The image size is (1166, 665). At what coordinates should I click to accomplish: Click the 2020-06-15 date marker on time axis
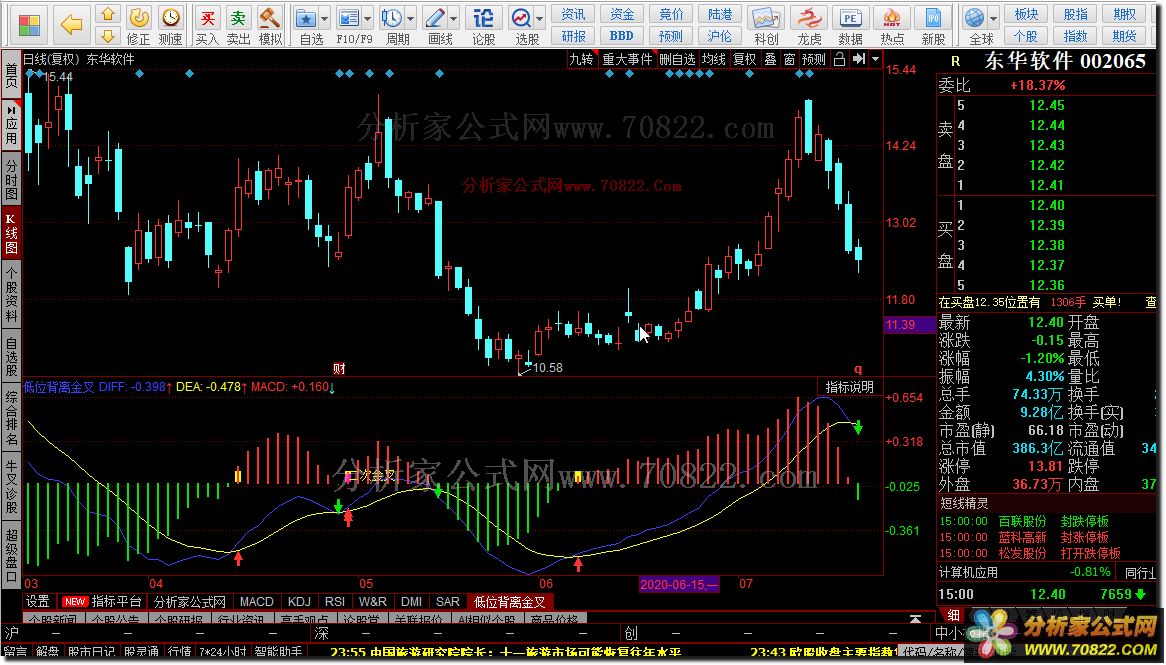pos(679,584)
